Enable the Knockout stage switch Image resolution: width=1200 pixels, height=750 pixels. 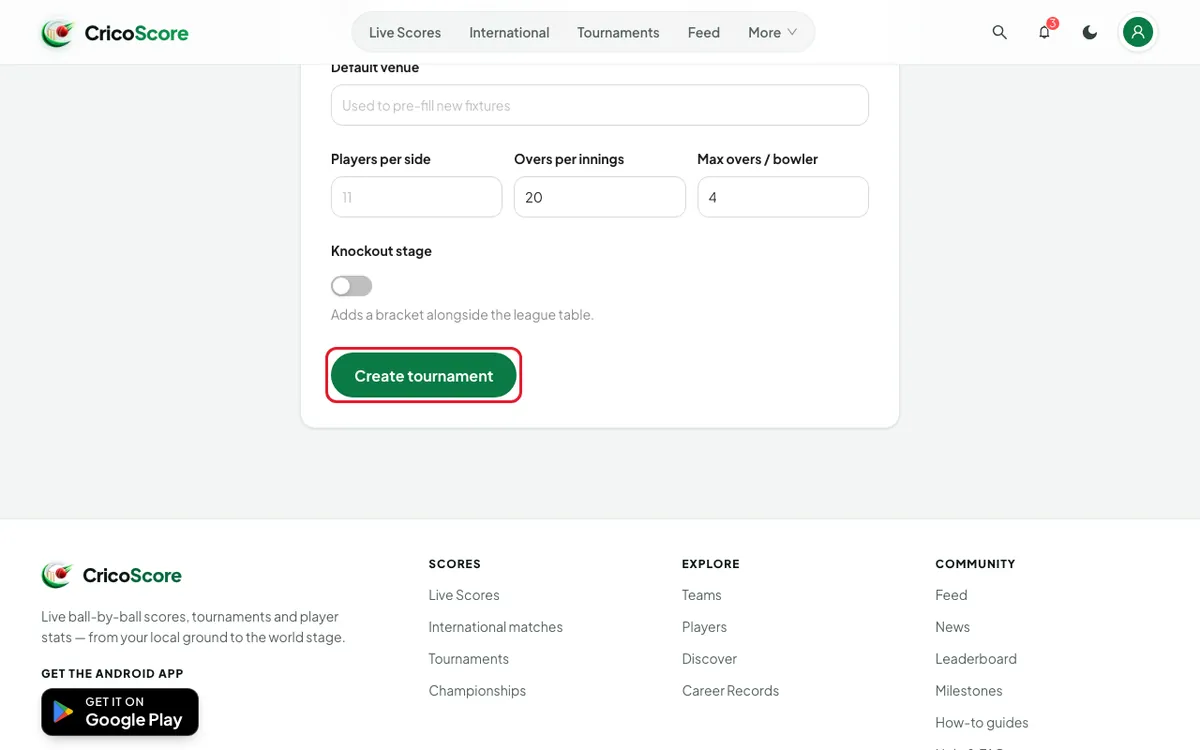(x=351, y=286)
